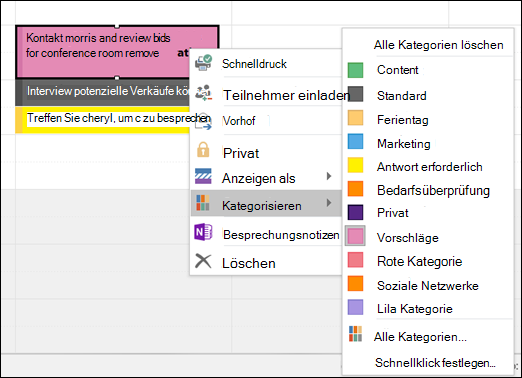Expand the Kategorisieren submenu arrow
This screenshot has height=378, width=522.
(329, 203)
